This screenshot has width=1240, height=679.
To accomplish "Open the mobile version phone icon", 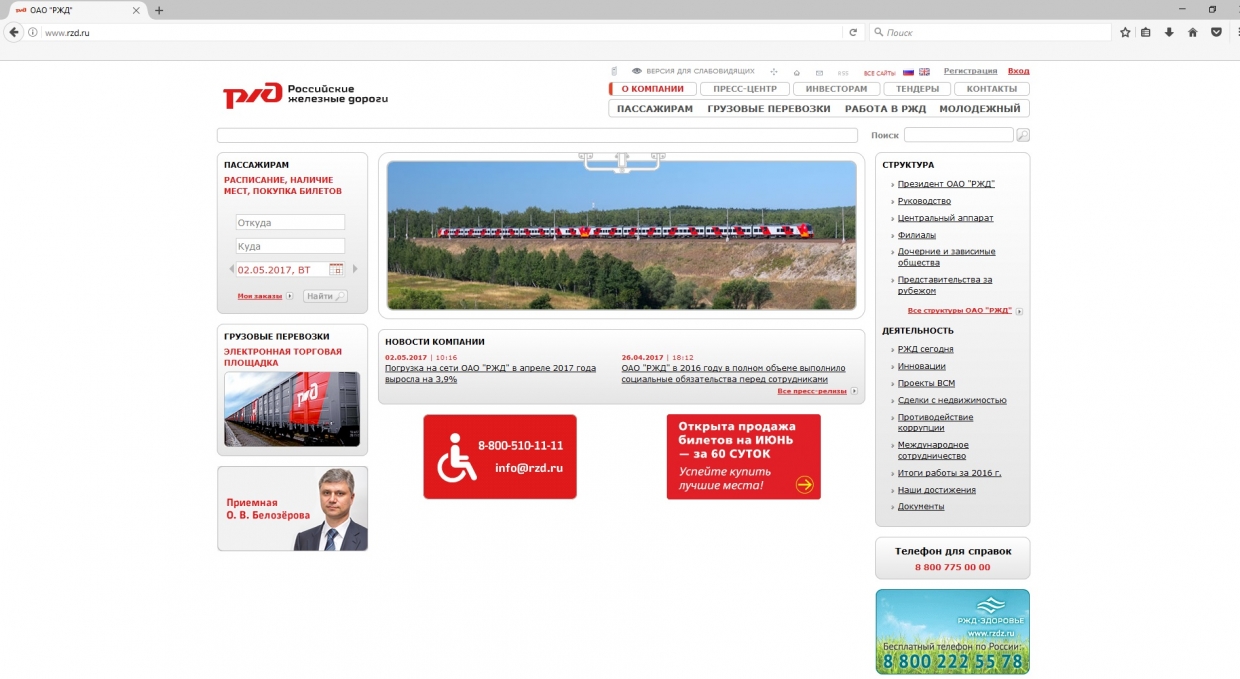I will [614, 72].
